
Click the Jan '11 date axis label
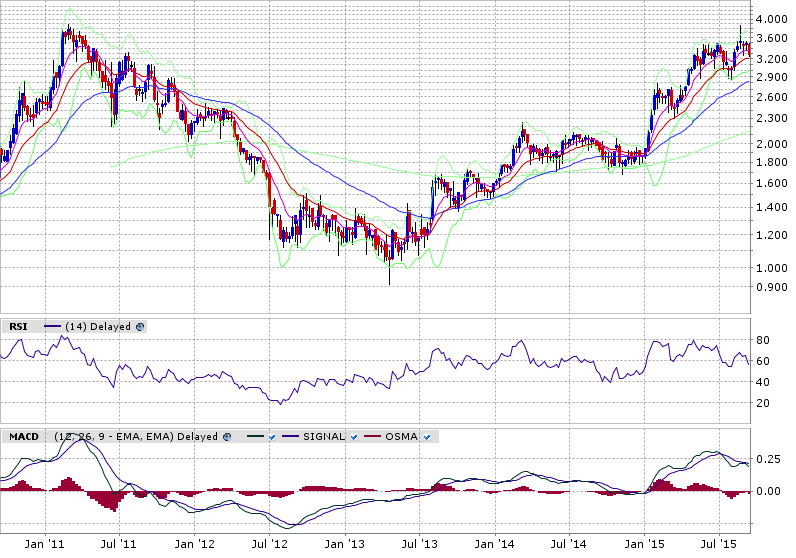[x=45, y=544]
